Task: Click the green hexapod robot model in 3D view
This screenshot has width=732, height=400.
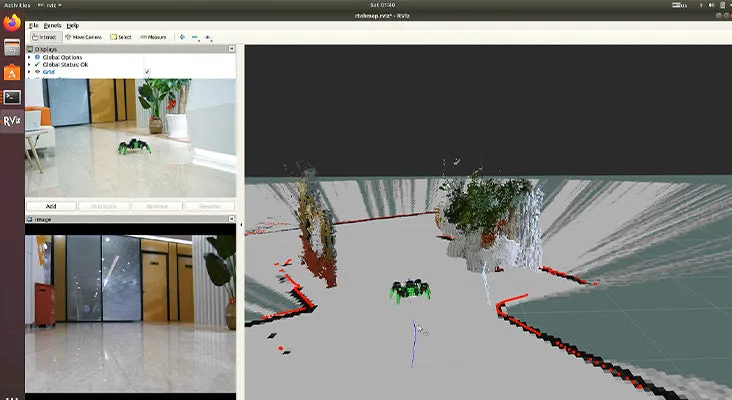Action: [x=410, y=290]
